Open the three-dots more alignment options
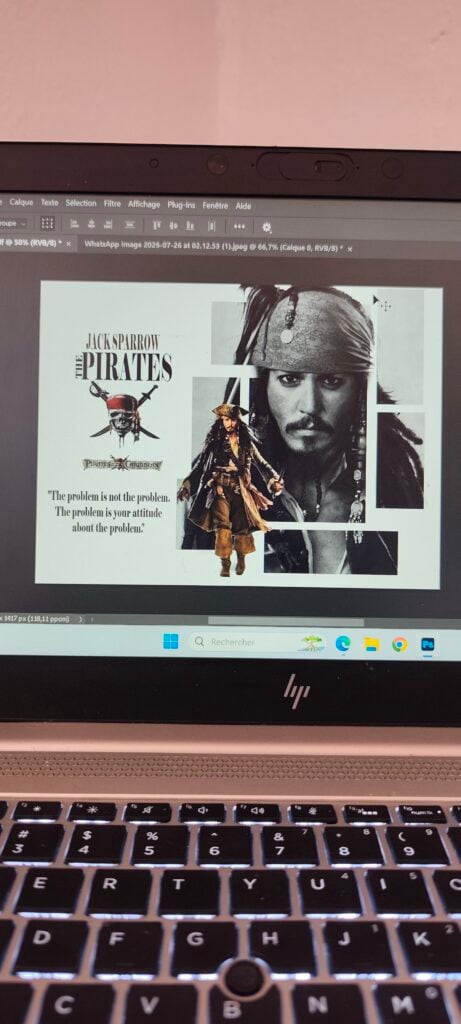The image size is (461, 1024). (239, 227)
